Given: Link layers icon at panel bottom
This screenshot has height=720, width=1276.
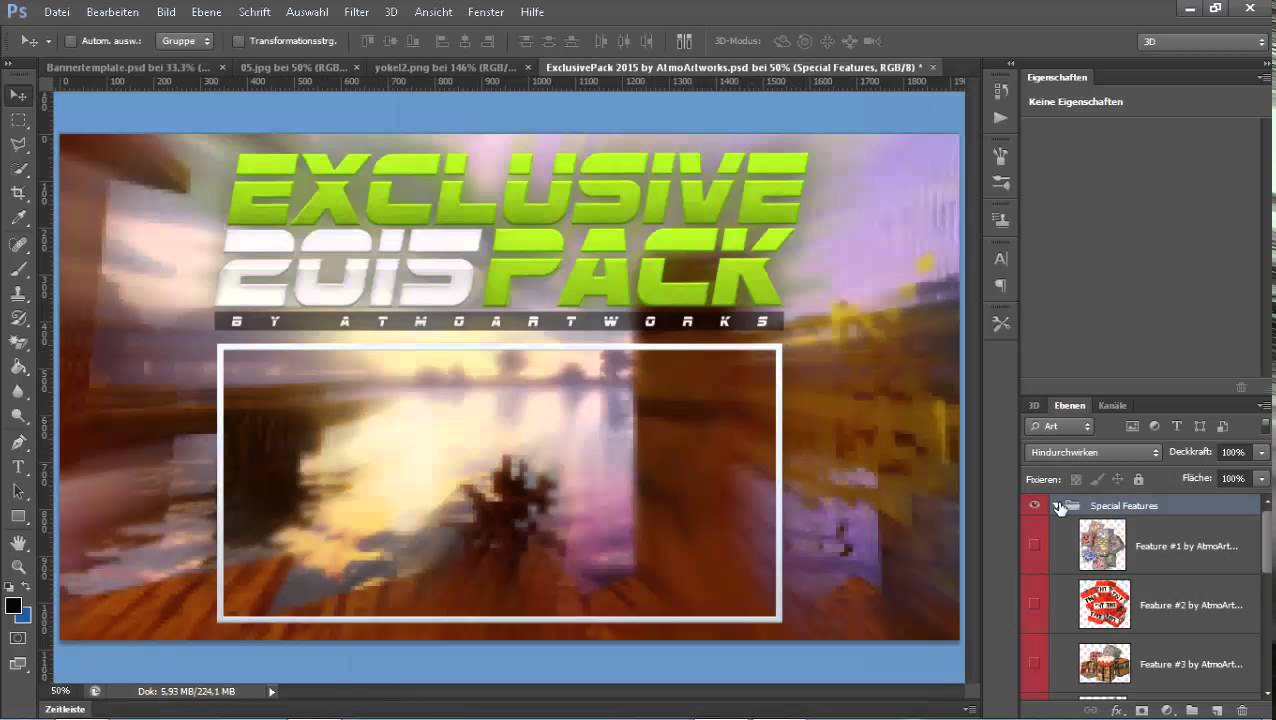Looking at the screenshot, I should (x=1091, y=711).
